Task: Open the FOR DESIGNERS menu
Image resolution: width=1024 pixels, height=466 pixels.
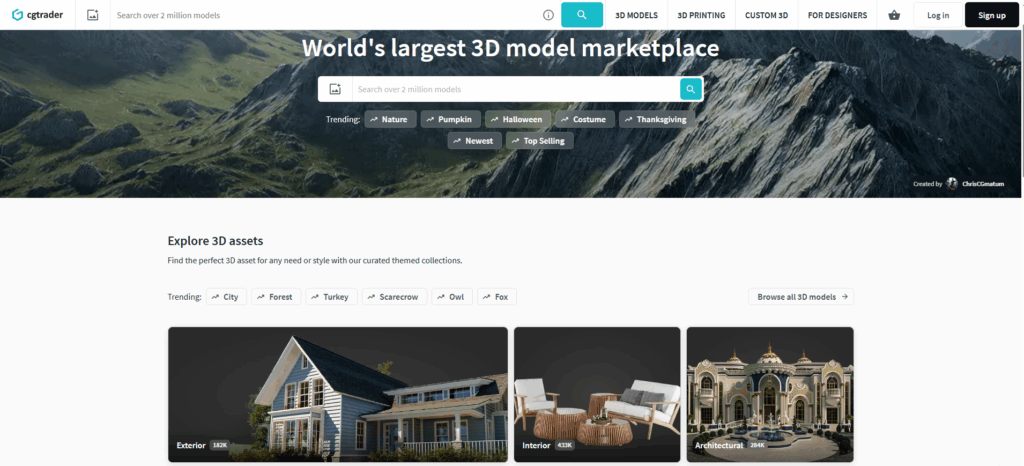Action: tap(837, 15)
